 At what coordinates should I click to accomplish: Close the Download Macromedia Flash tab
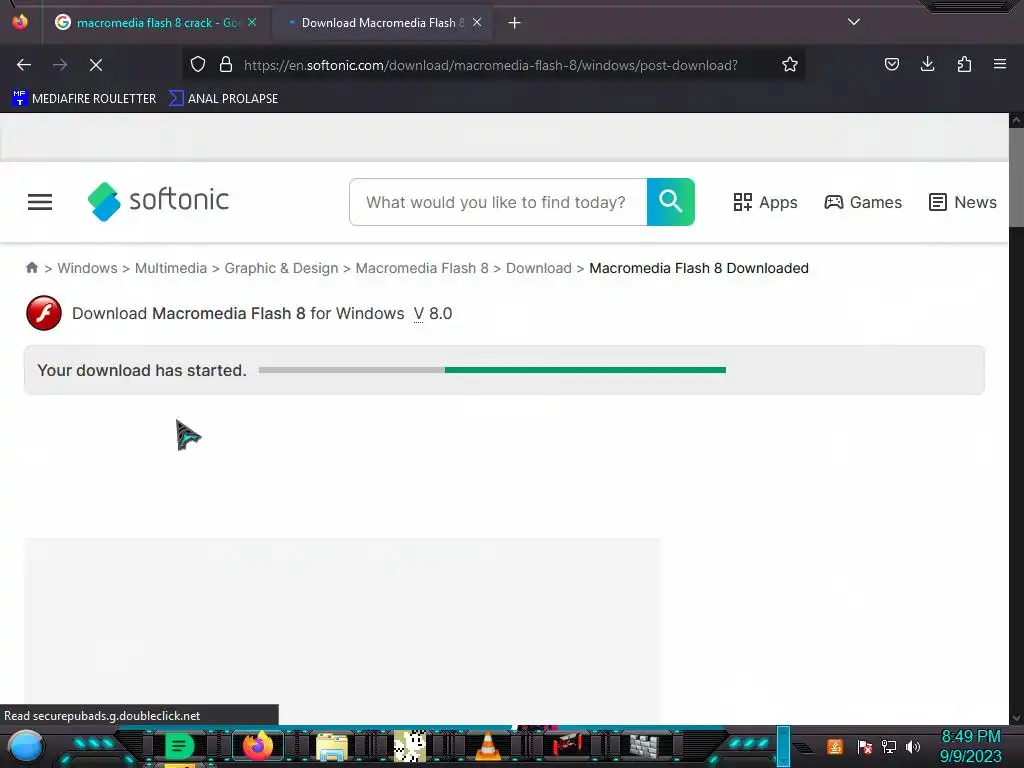pos(477,23)
